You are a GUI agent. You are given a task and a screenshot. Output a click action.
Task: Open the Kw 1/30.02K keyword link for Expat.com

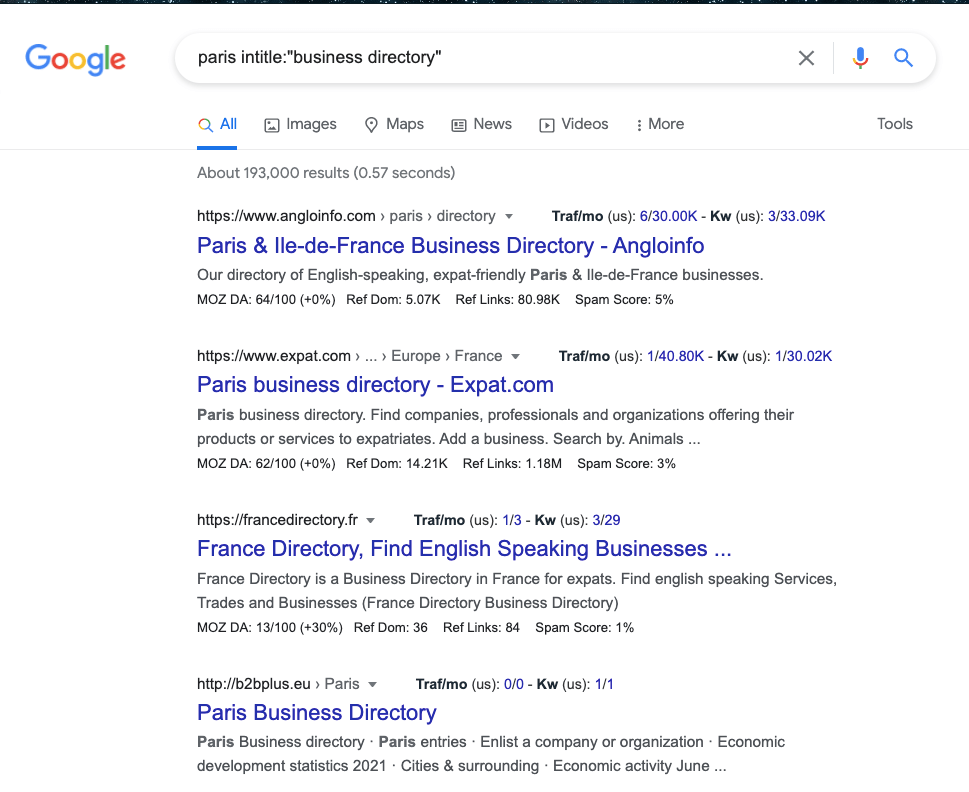pos(803,356)
